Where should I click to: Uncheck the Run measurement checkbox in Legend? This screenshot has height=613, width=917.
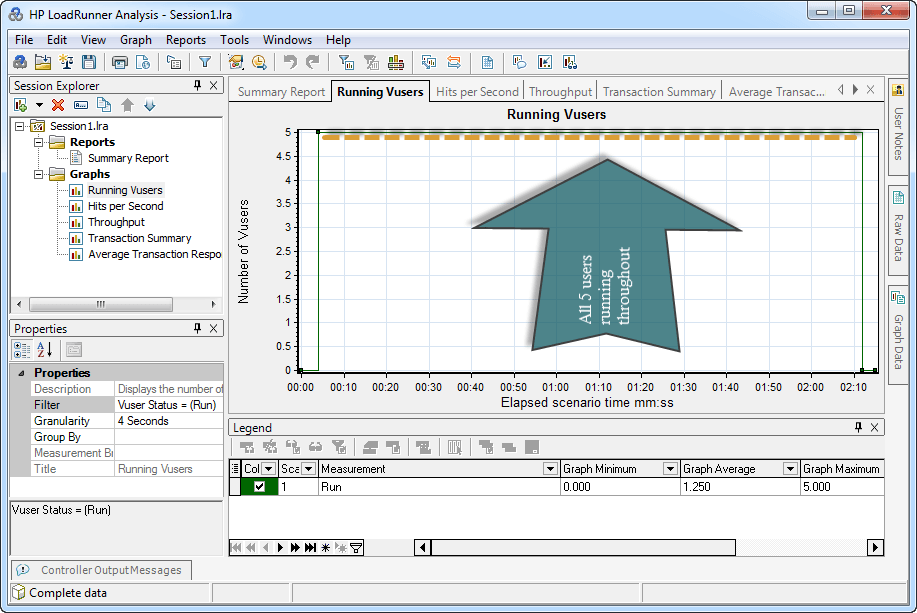click(260, 486)
